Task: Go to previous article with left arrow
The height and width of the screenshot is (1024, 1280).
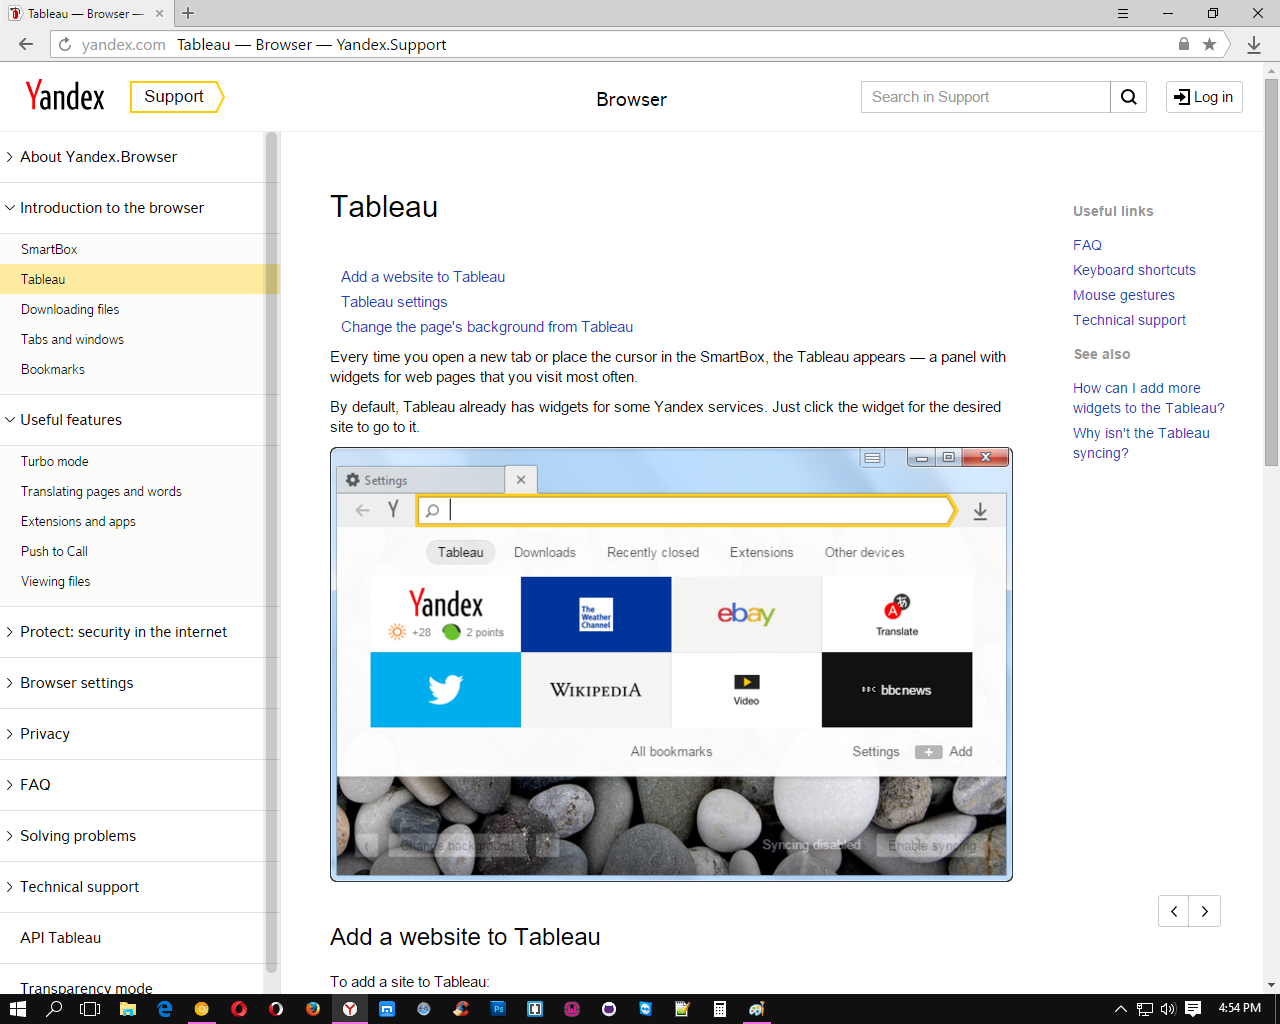Action: 1174,911
